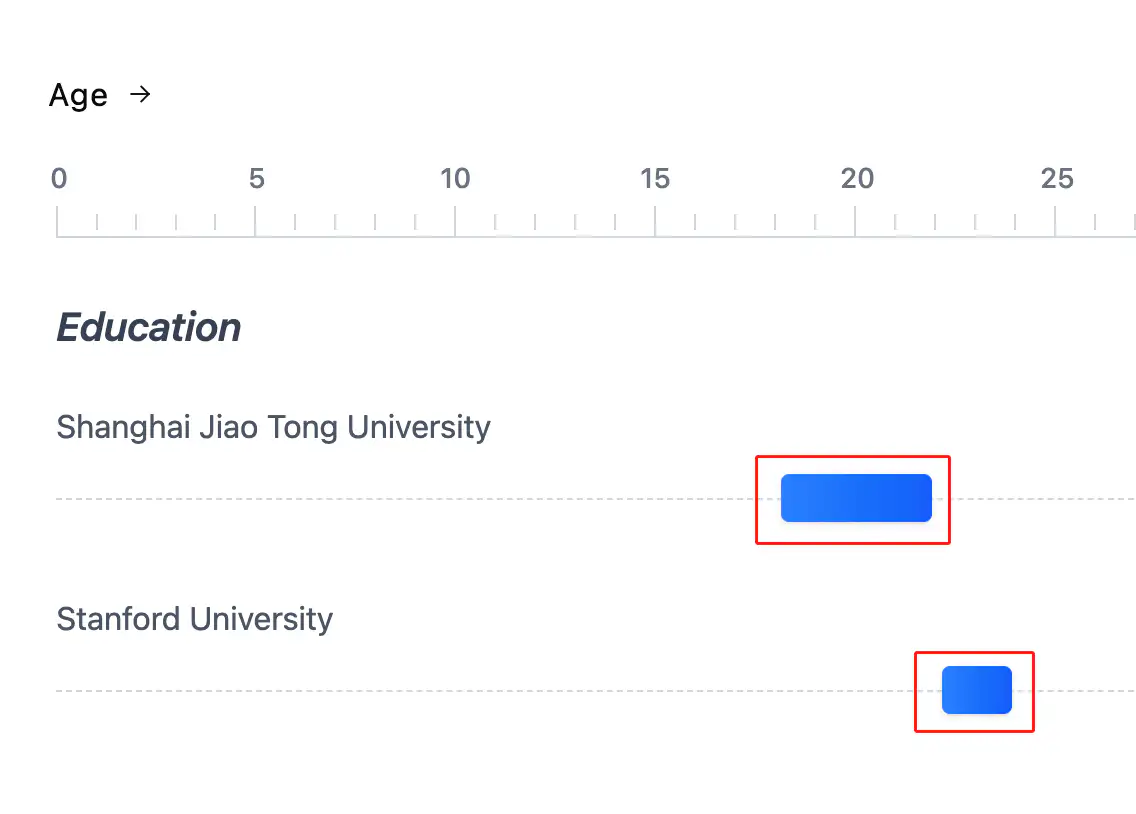Click the age 12 tick mark on ruler
The width and height of the screenshot is (1136, 814).
click(535, 222)
